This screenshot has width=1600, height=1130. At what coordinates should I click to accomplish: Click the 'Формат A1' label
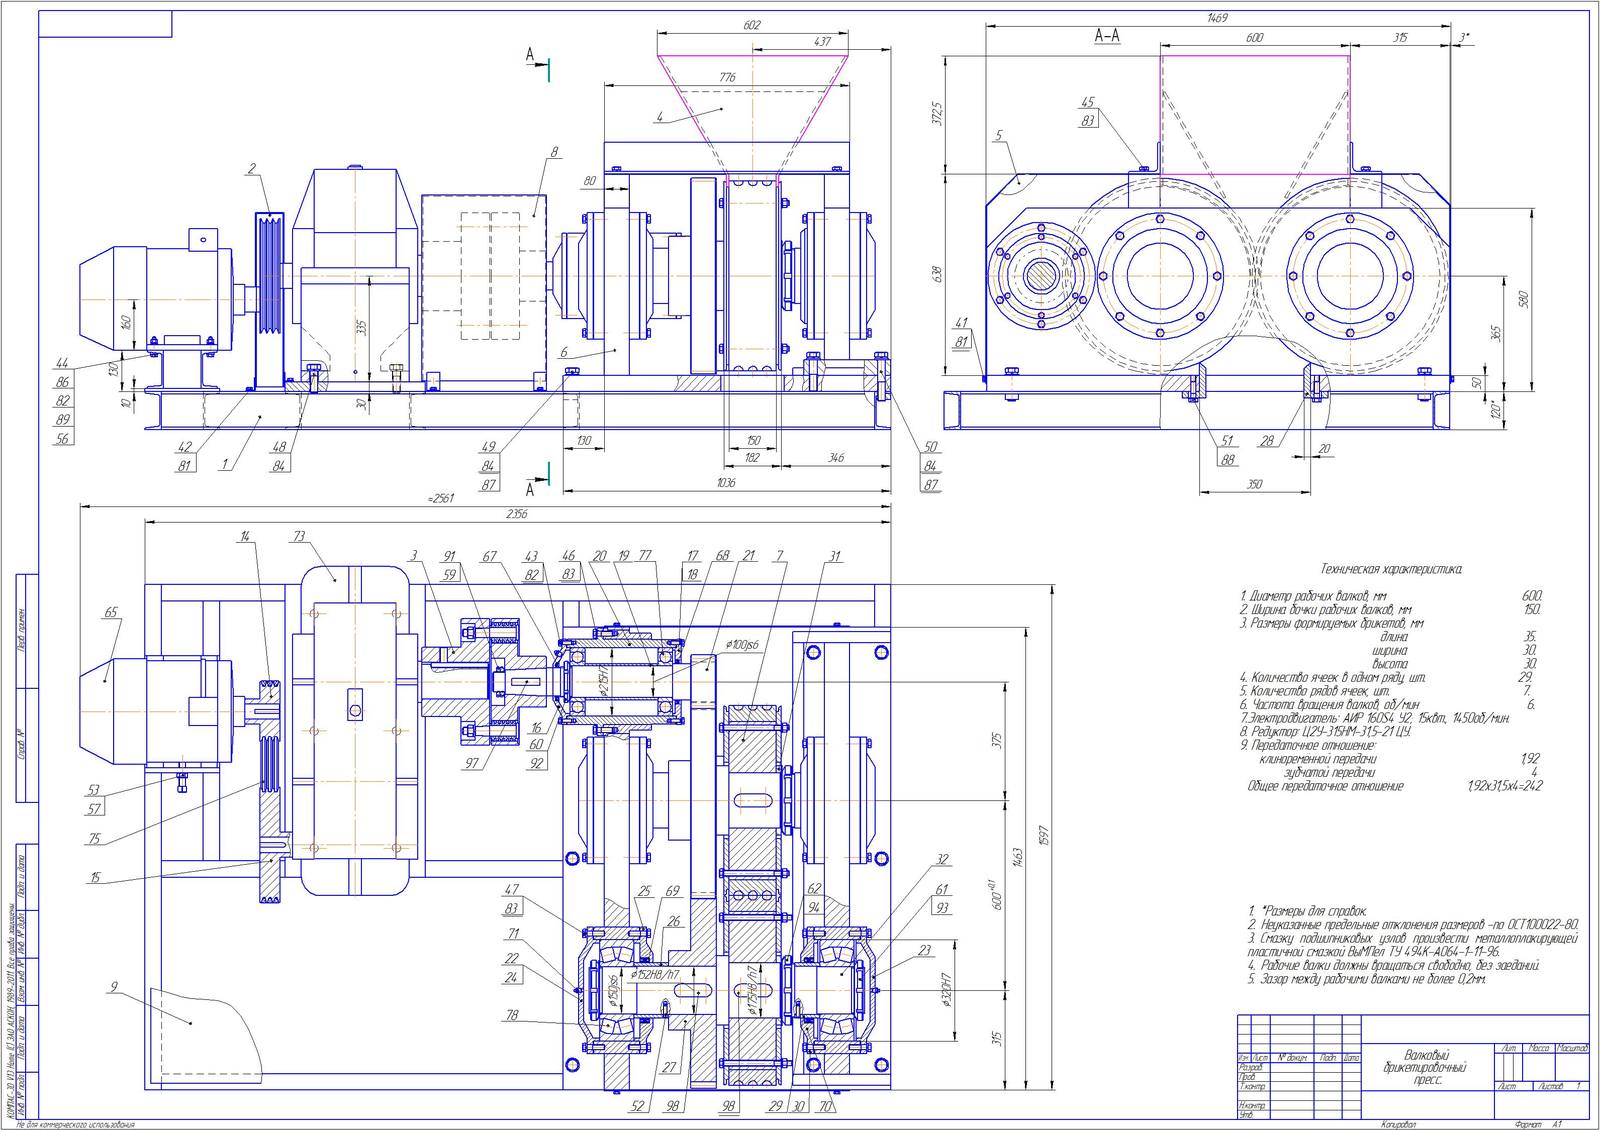1539,1124
